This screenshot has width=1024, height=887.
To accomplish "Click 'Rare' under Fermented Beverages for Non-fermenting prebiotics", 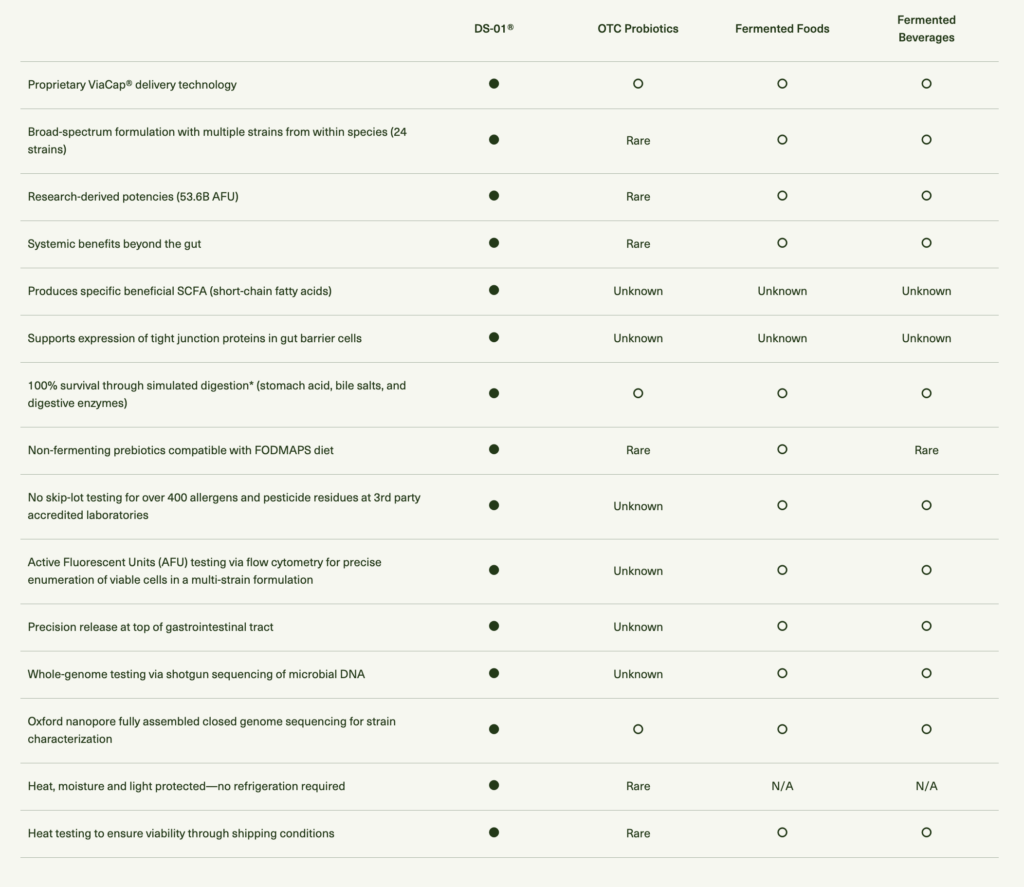I will tap(926, 450).
